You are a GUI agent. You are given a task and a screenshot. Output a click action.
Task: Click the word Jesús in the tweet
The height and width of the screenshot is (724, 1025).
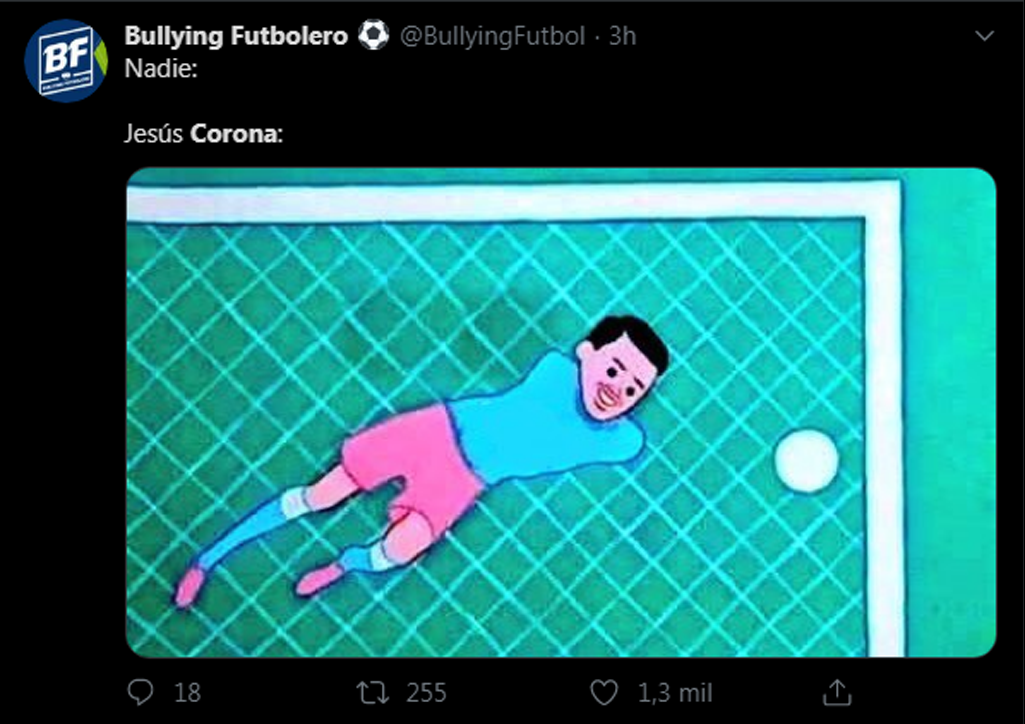pos(154,134)
